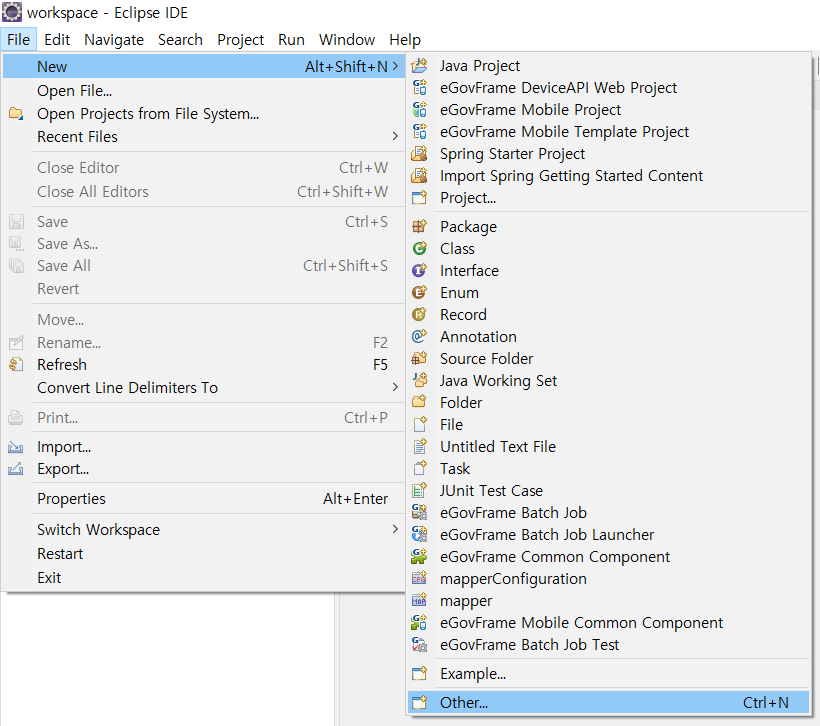820x726 pixels.
Task: Open the Navigate menu
Action: 114,40
